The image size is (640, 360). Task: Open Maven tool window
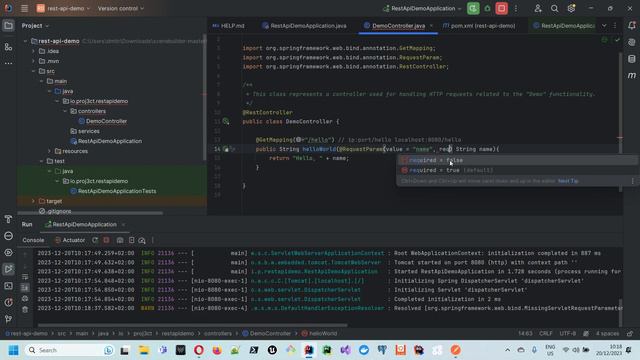pyautogui.click(x=632, y=76)
